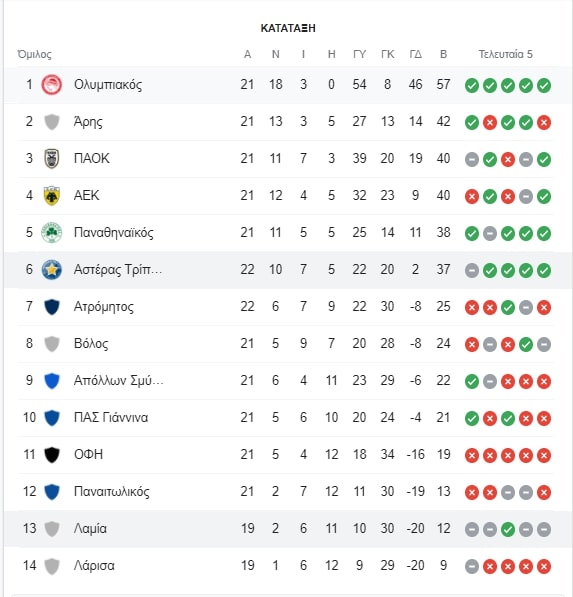Click Ολυμπιακός most recent win indicator

pos(544,85)
